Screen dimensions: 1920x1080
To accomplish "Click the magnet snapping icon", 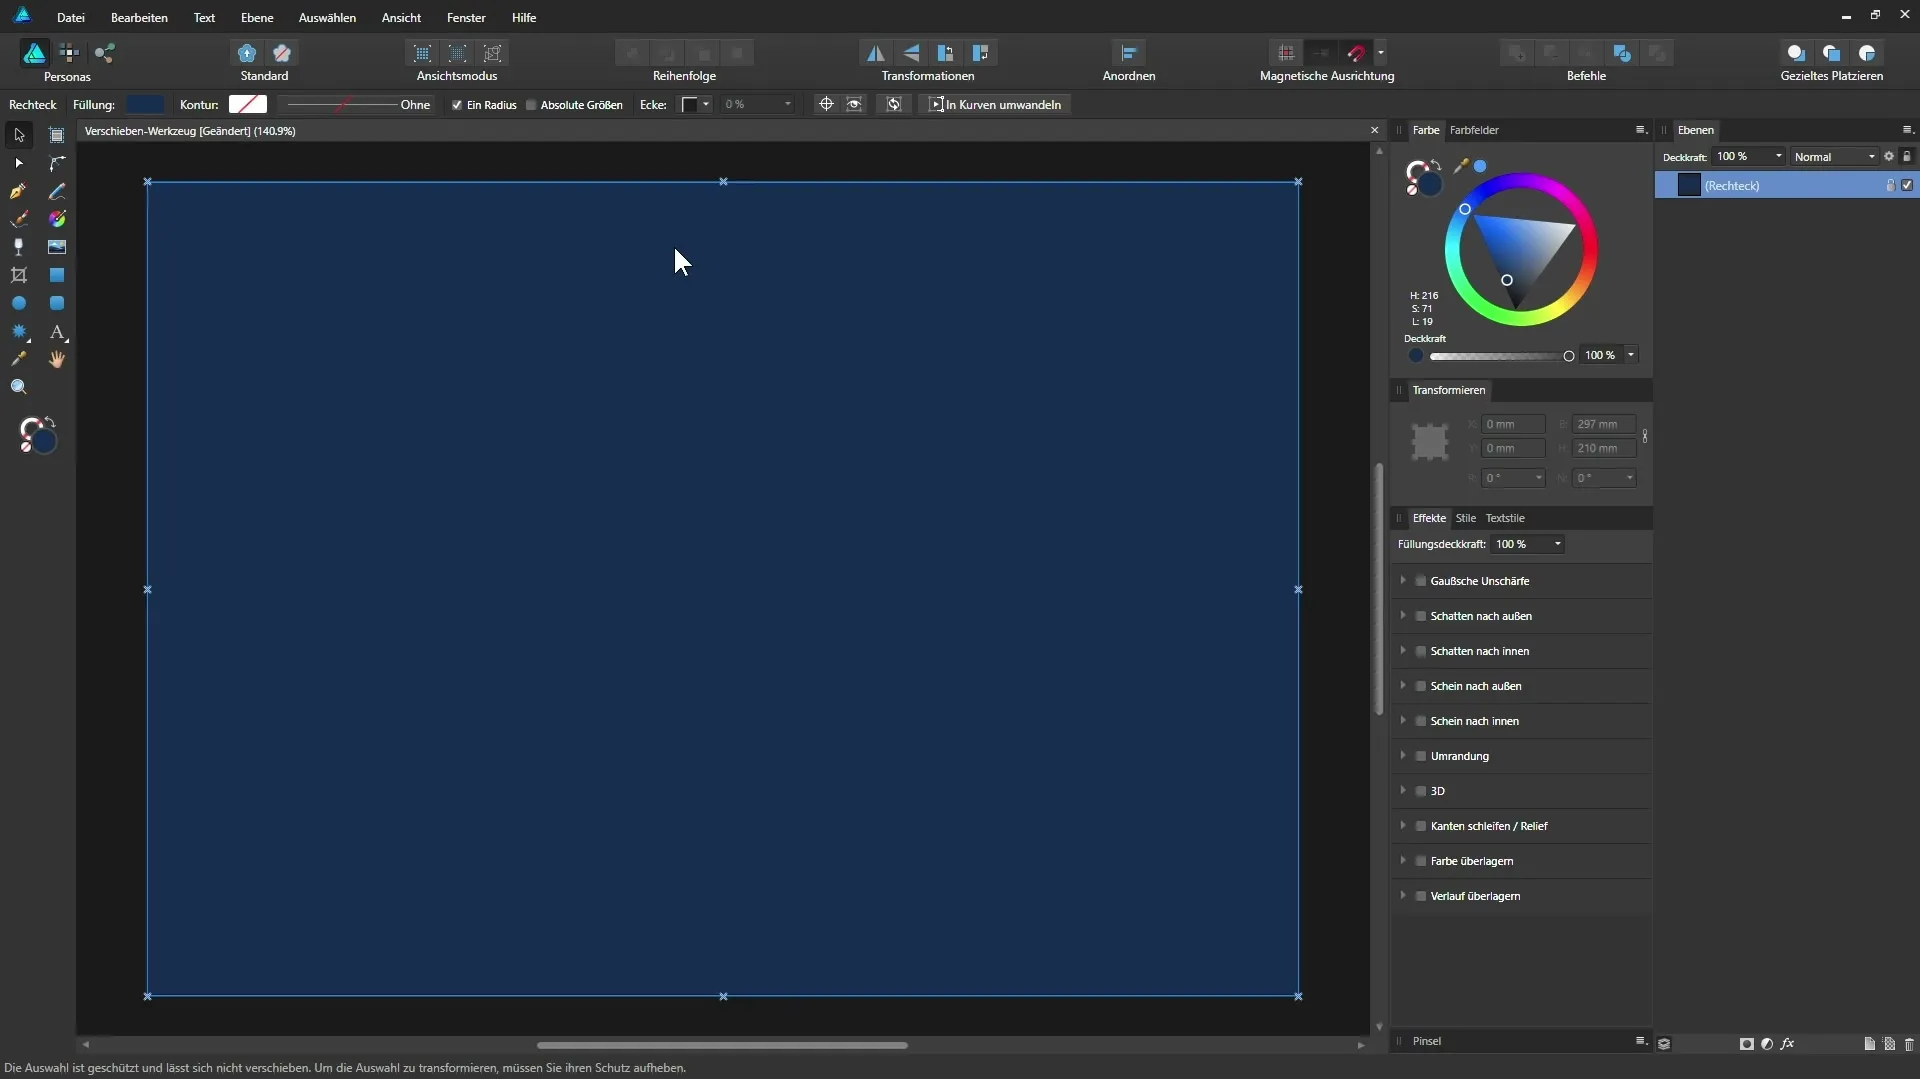I will (1357, 53).
